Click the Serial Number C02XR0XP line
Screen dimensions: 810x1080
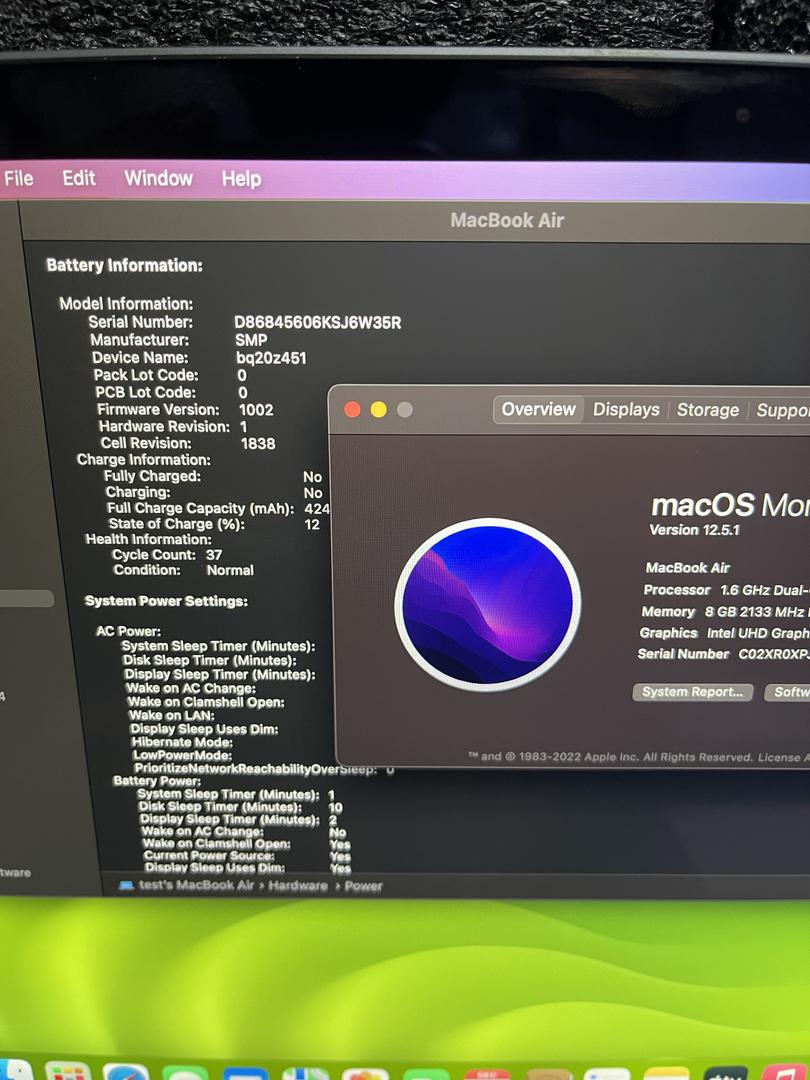coord(723,654)
